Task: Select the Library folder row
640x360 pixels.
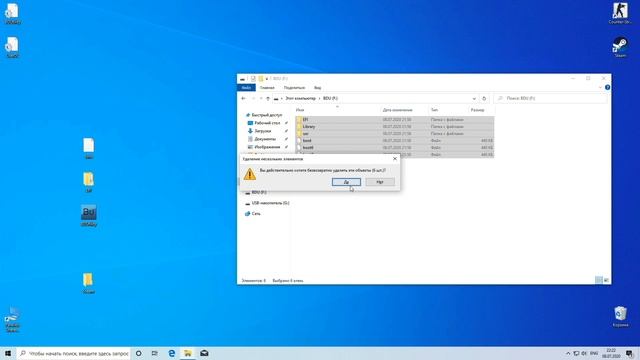Action: click(x=394, y=127)
